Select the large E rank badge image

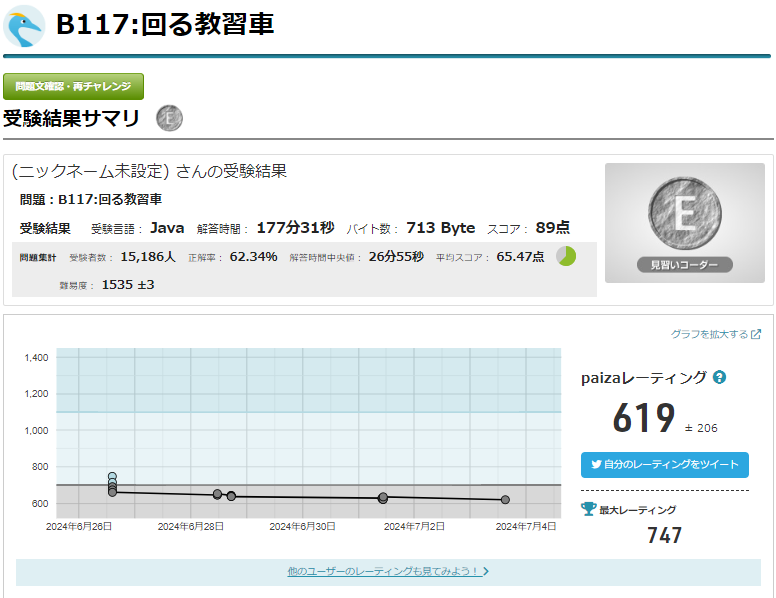coord(684,212)
